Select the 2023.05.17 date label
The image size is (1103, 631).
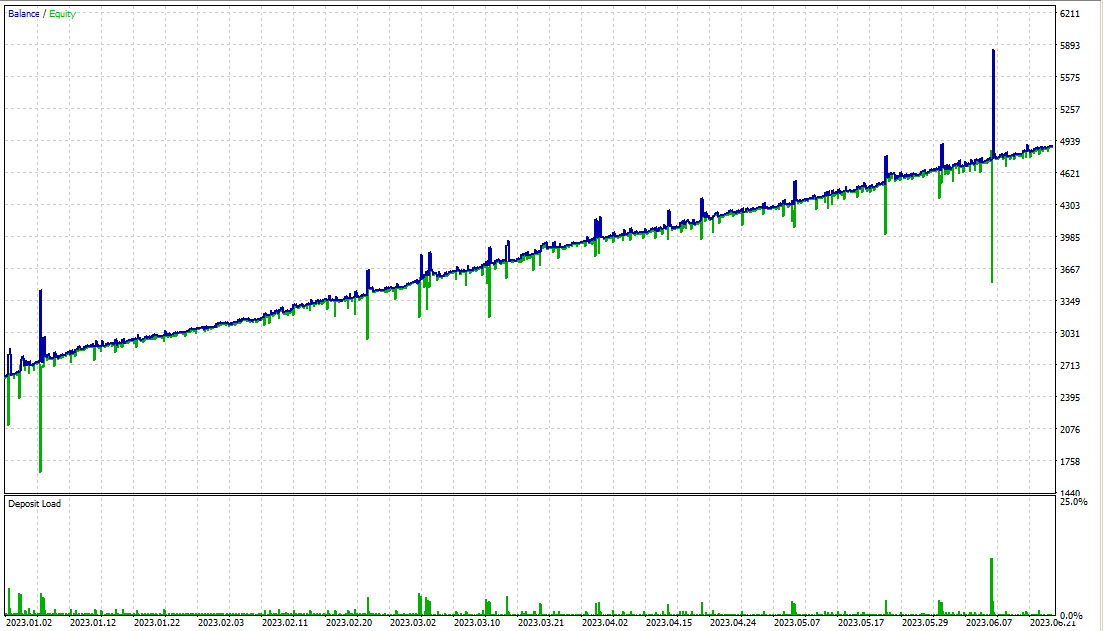pos(861,623)
